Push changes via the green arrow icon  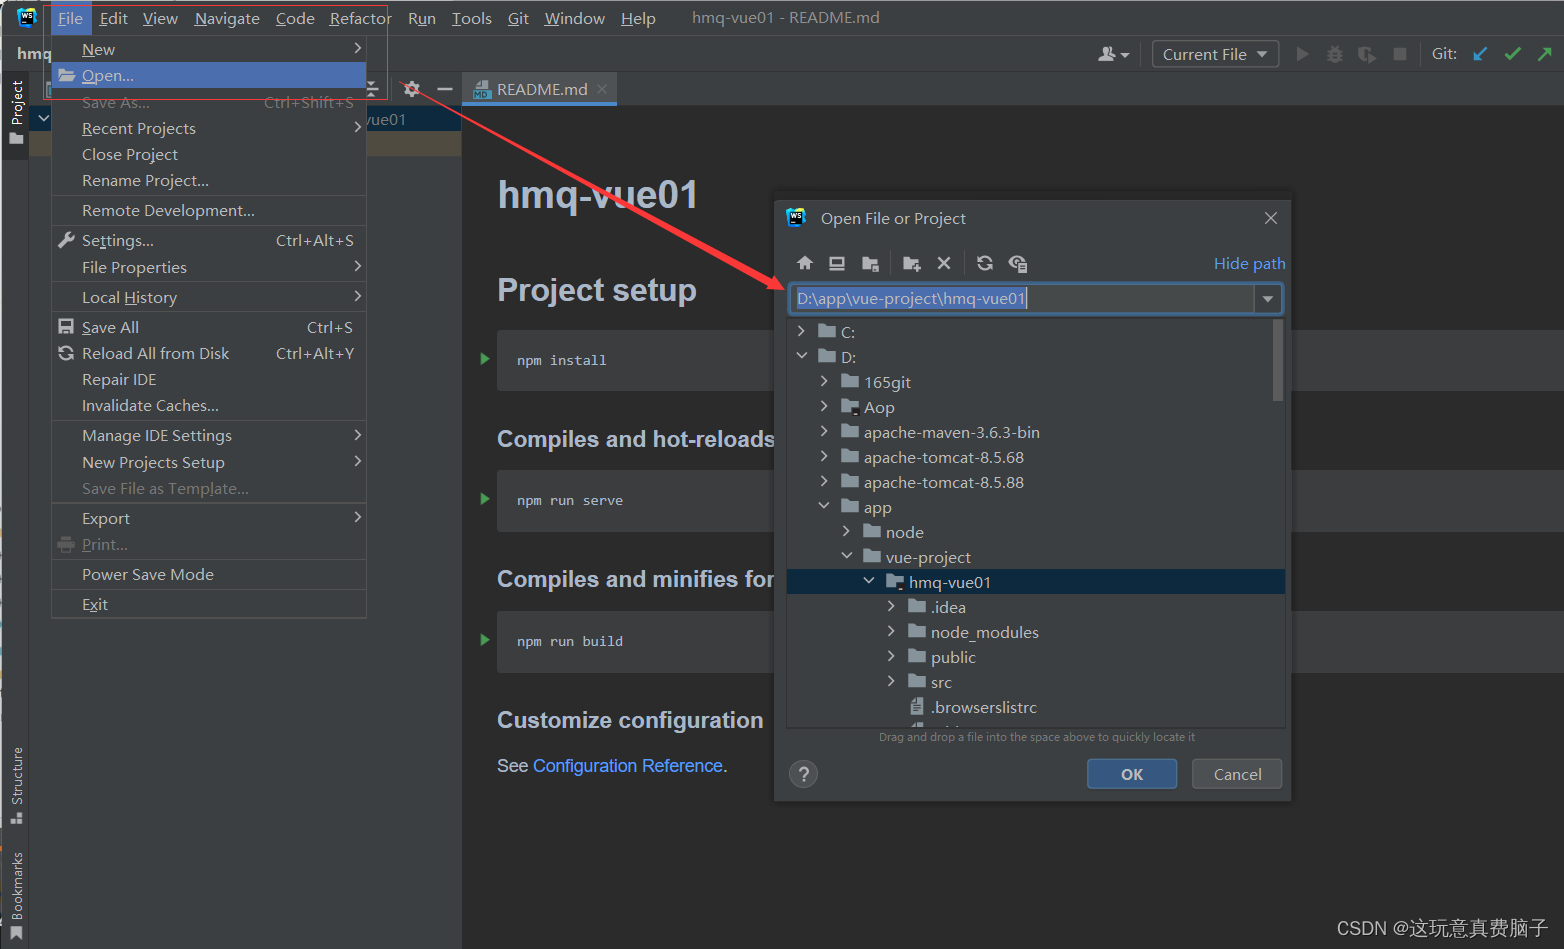click(1546, 53)
